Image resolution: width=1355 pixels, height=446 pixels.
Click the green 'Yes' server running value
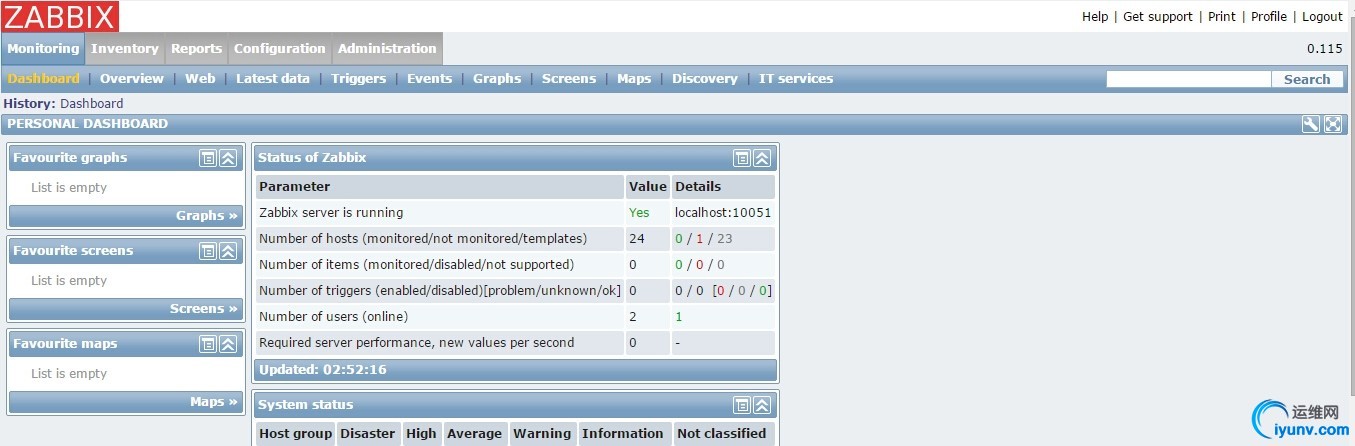pyautogui.click(x=639, y=212)
